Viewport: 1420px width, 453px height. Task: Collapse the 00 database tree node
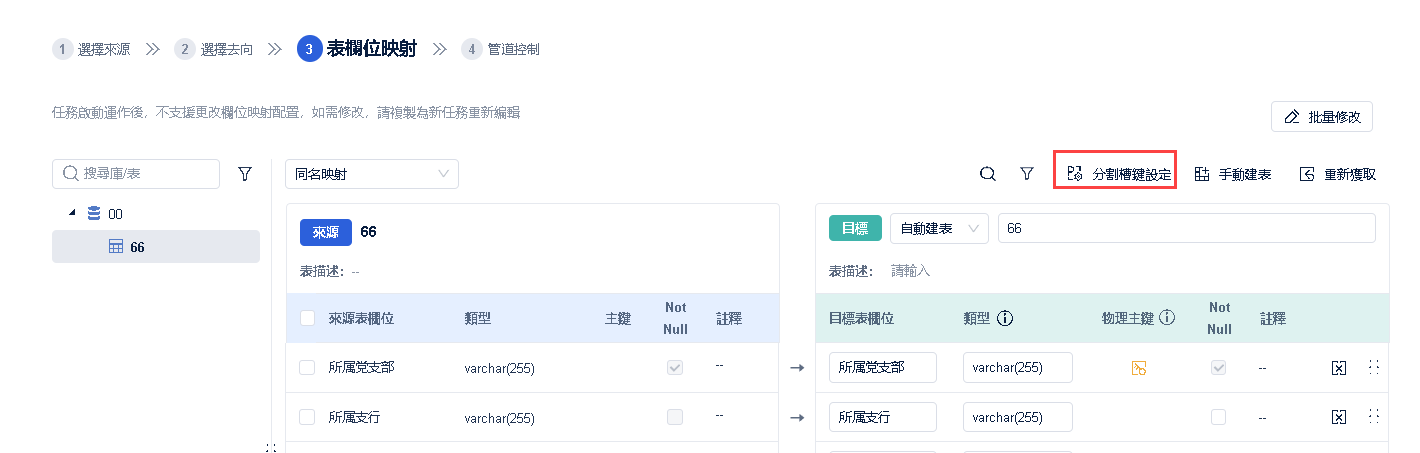(x=71, y=213)
